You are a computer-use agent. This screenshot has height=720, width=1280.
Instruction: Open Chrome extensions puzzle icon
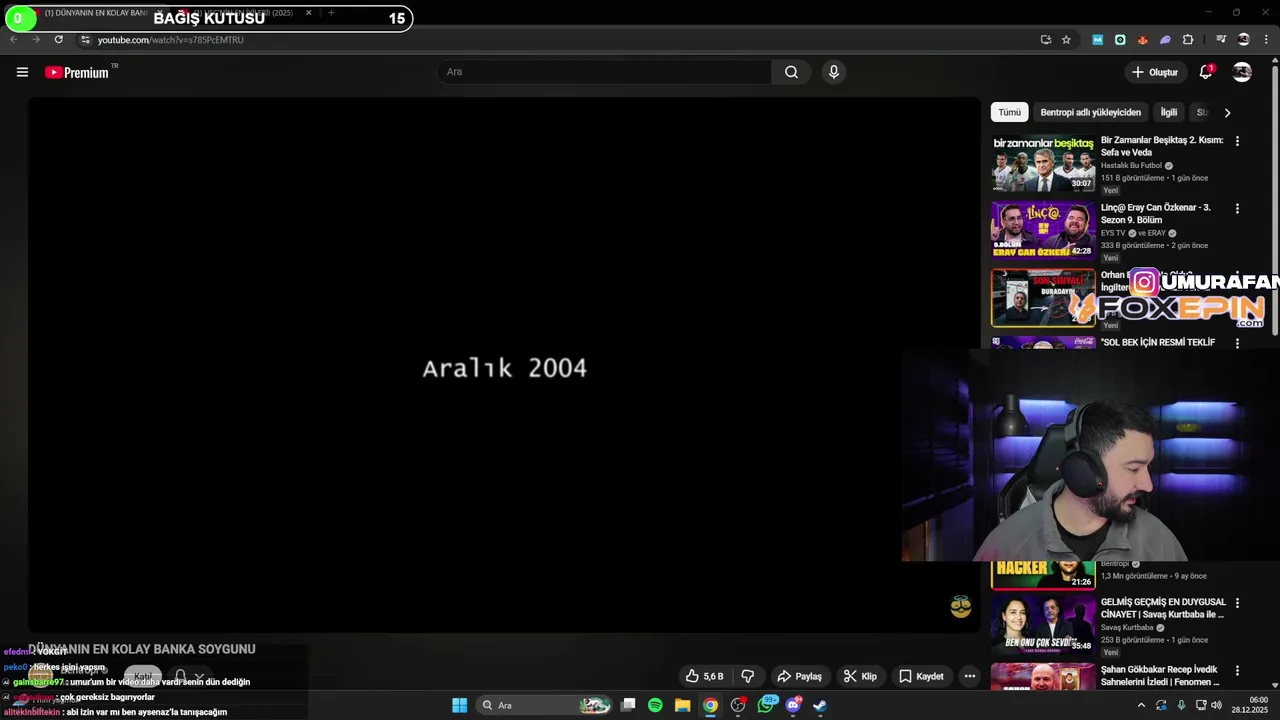pos(1188,40)
